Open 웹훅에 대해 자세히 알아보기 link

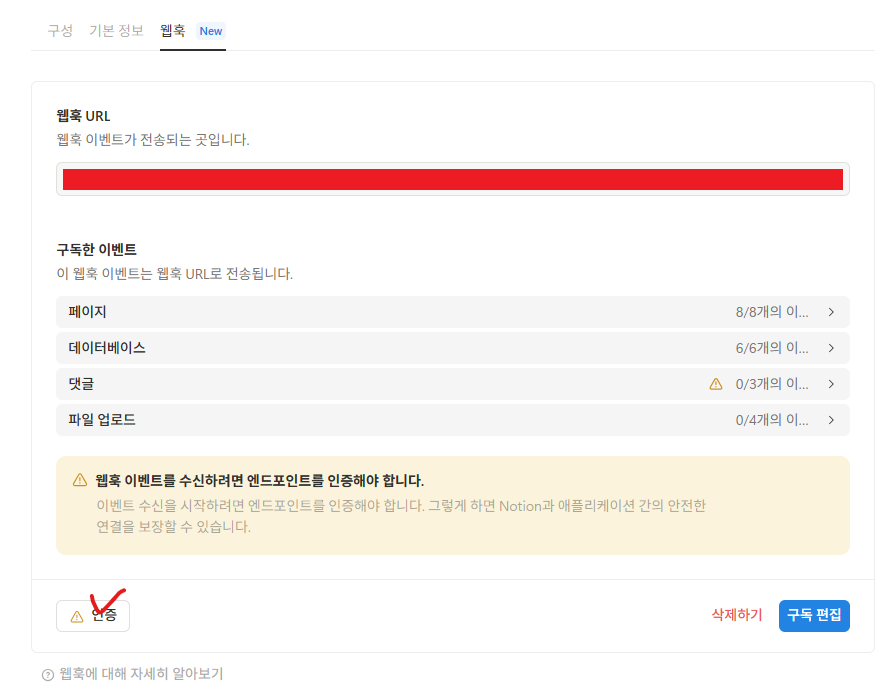pos(141,674)
